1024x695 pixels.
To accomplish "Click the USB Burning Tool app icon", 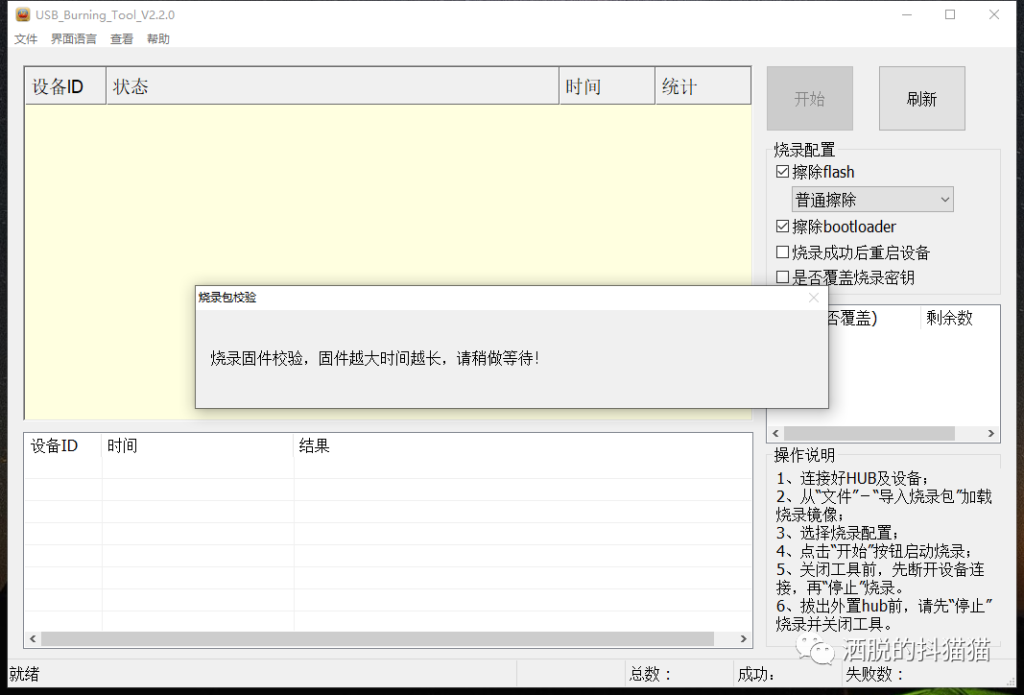I will pos(21,15).
